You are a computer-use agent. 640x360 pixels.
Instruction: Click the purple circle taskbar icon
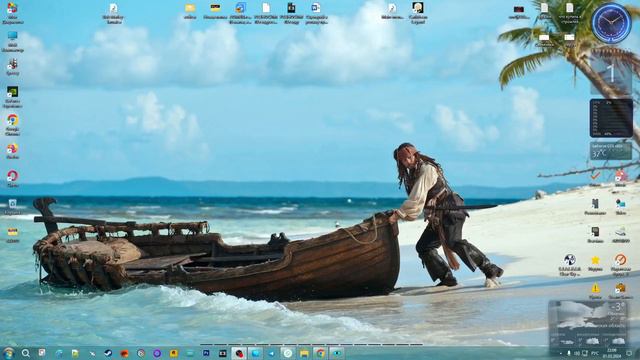[x=157, y=353]
